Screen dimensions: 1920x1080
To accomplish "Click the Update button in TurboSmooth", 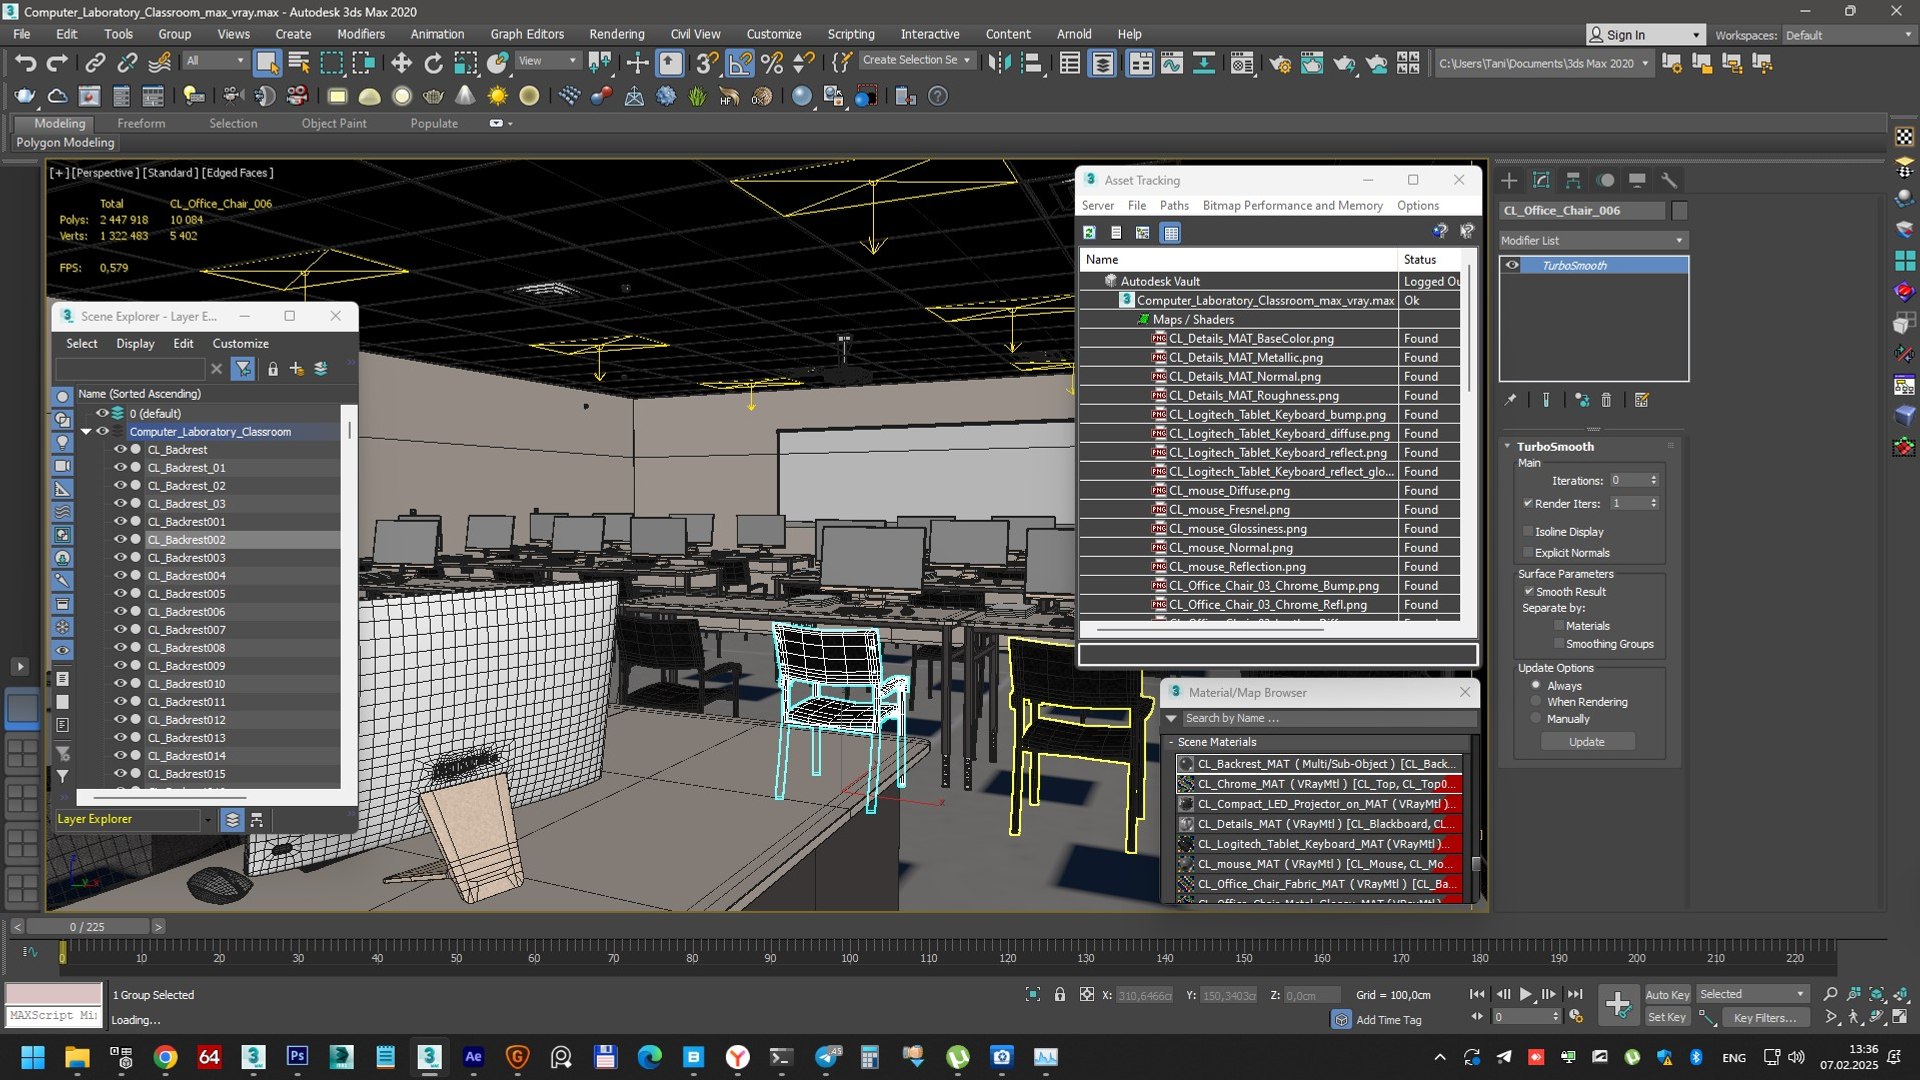I will pos(1587,742).
